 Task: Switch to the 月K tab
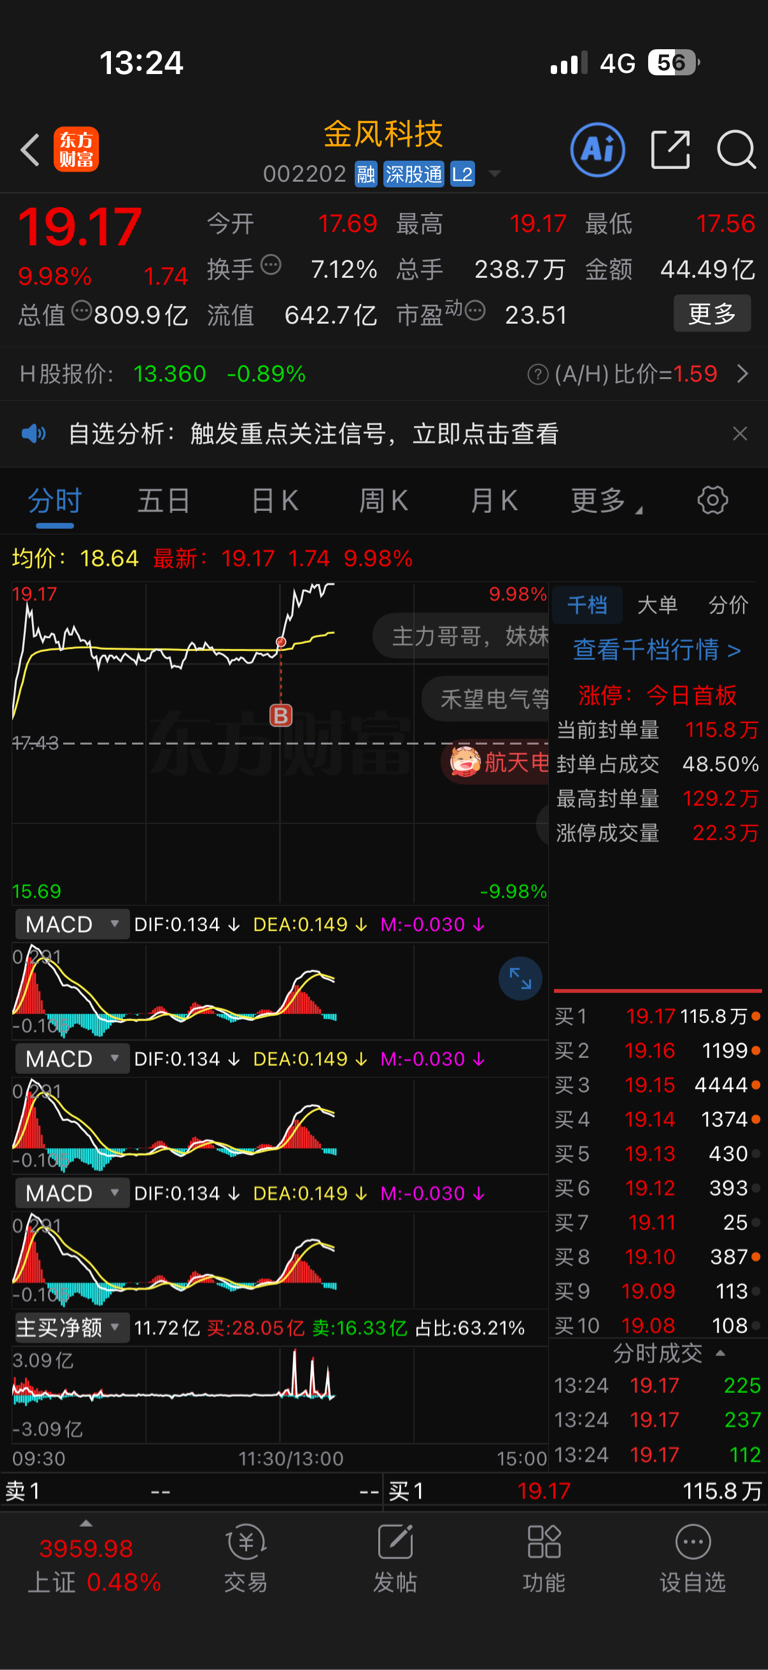494,500
